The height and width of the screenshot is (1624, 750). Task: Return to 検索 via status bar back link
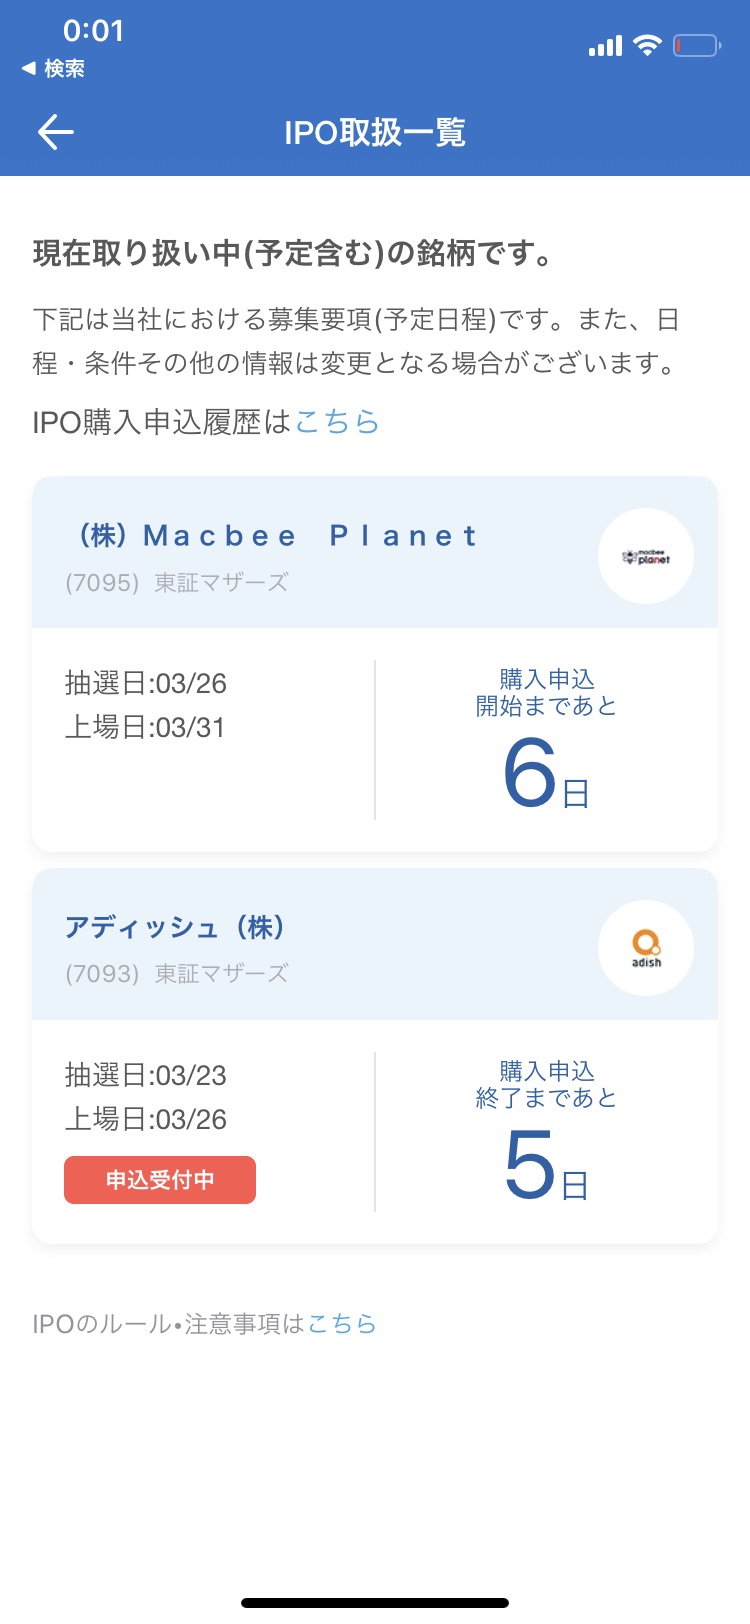(54, 68)
